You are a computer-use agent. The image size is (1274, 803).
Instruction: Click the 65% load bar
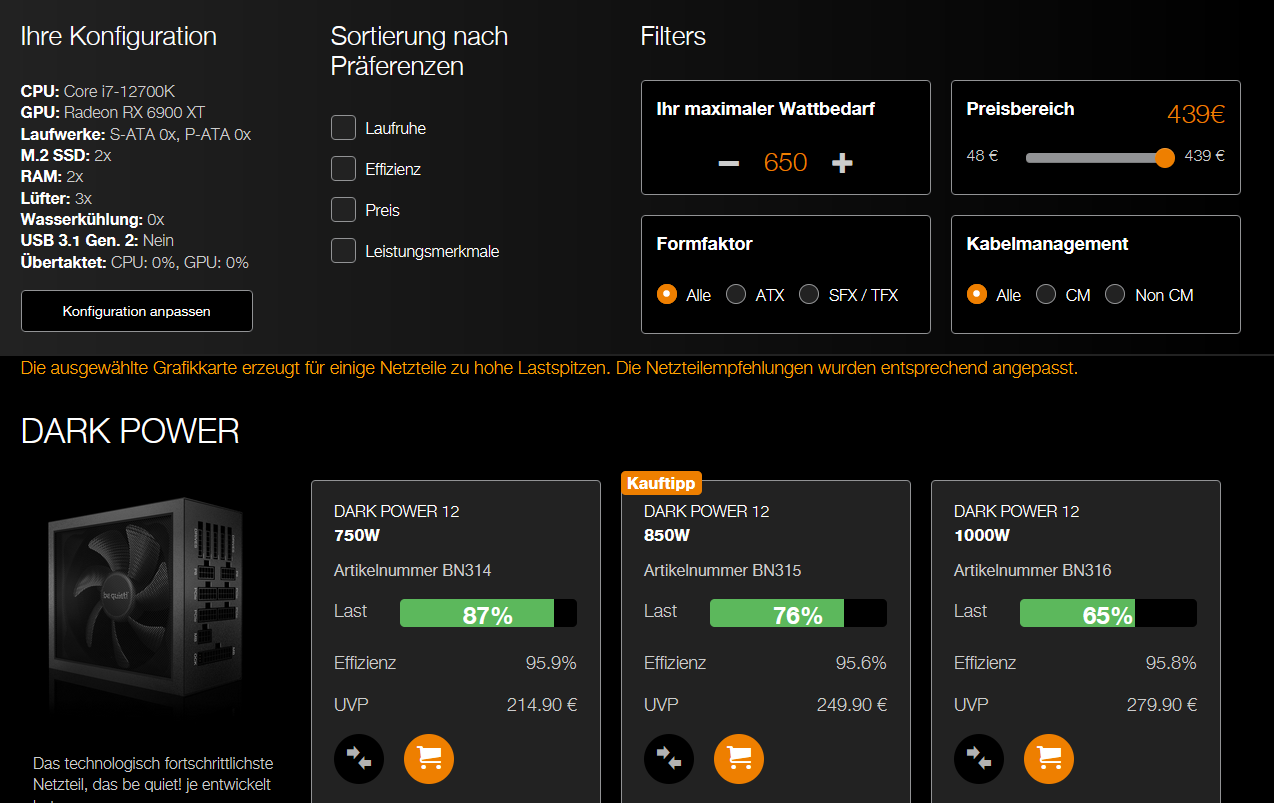(1108, 613)
